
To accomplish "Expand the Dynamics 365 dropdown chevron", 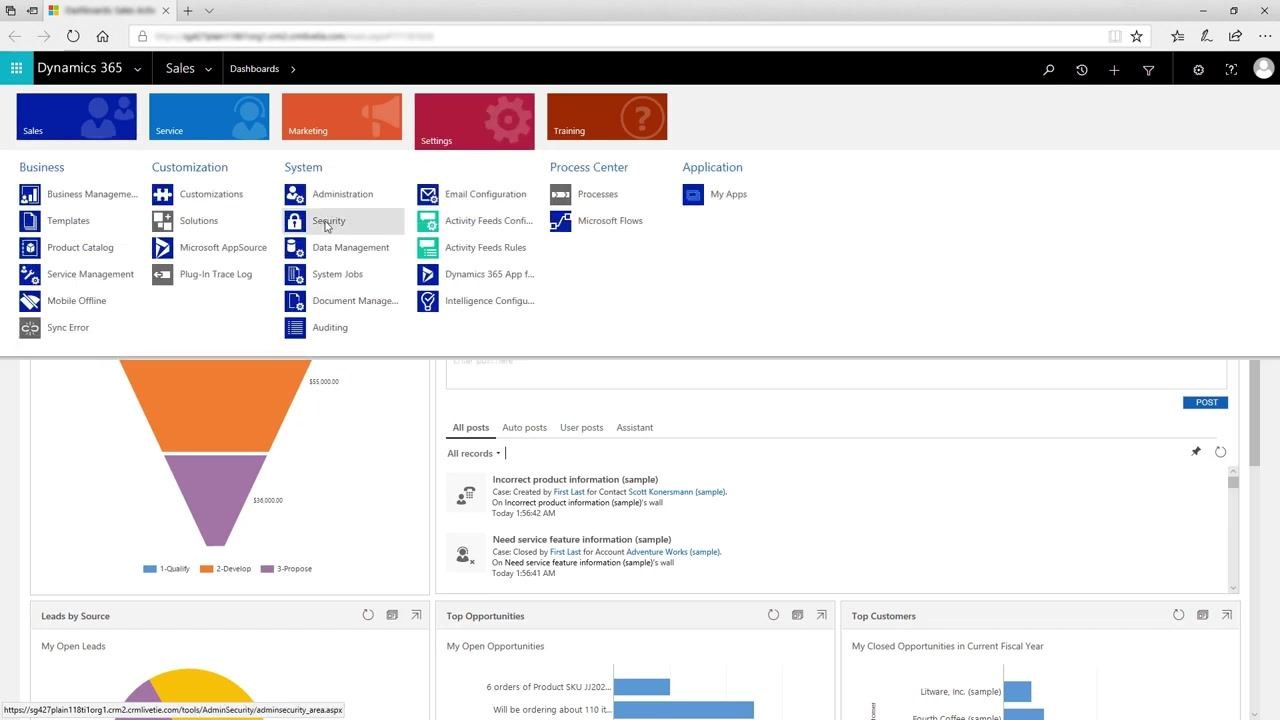I will click(x=138, y=70).
